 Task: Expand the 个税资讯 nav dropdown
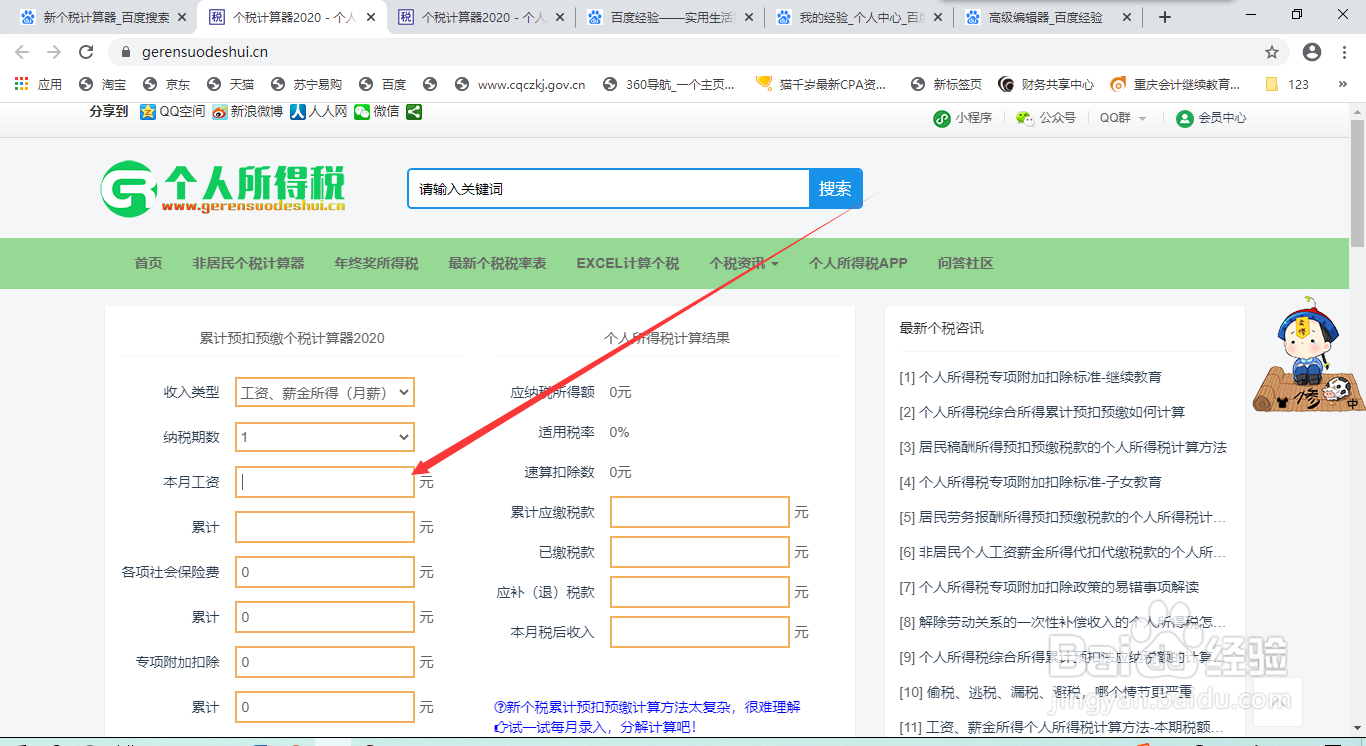click(744, 263)
